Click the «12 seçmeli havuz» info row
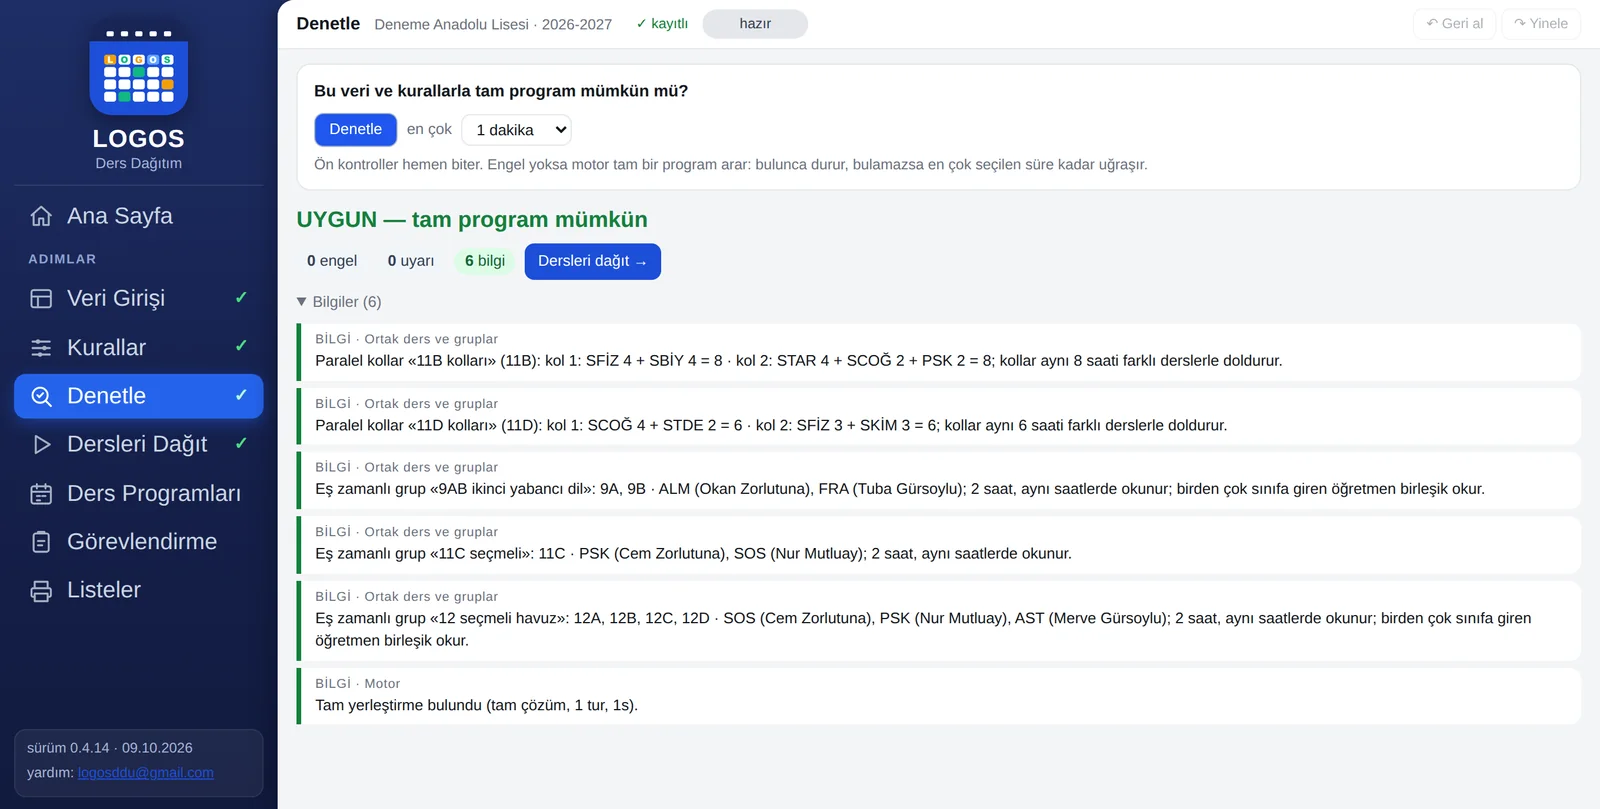 pyautogui.click(x=939, y=620)
